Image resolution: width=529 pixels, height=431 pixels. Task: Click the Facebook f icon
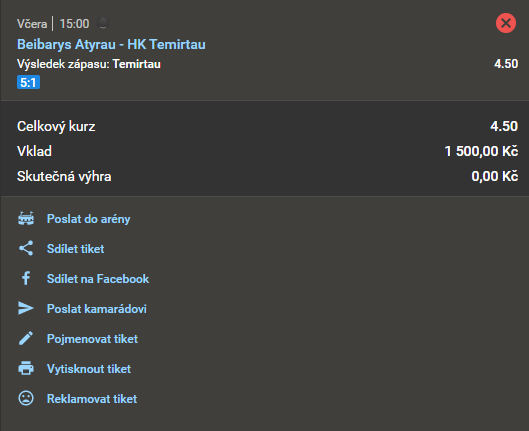pos(26,278)
